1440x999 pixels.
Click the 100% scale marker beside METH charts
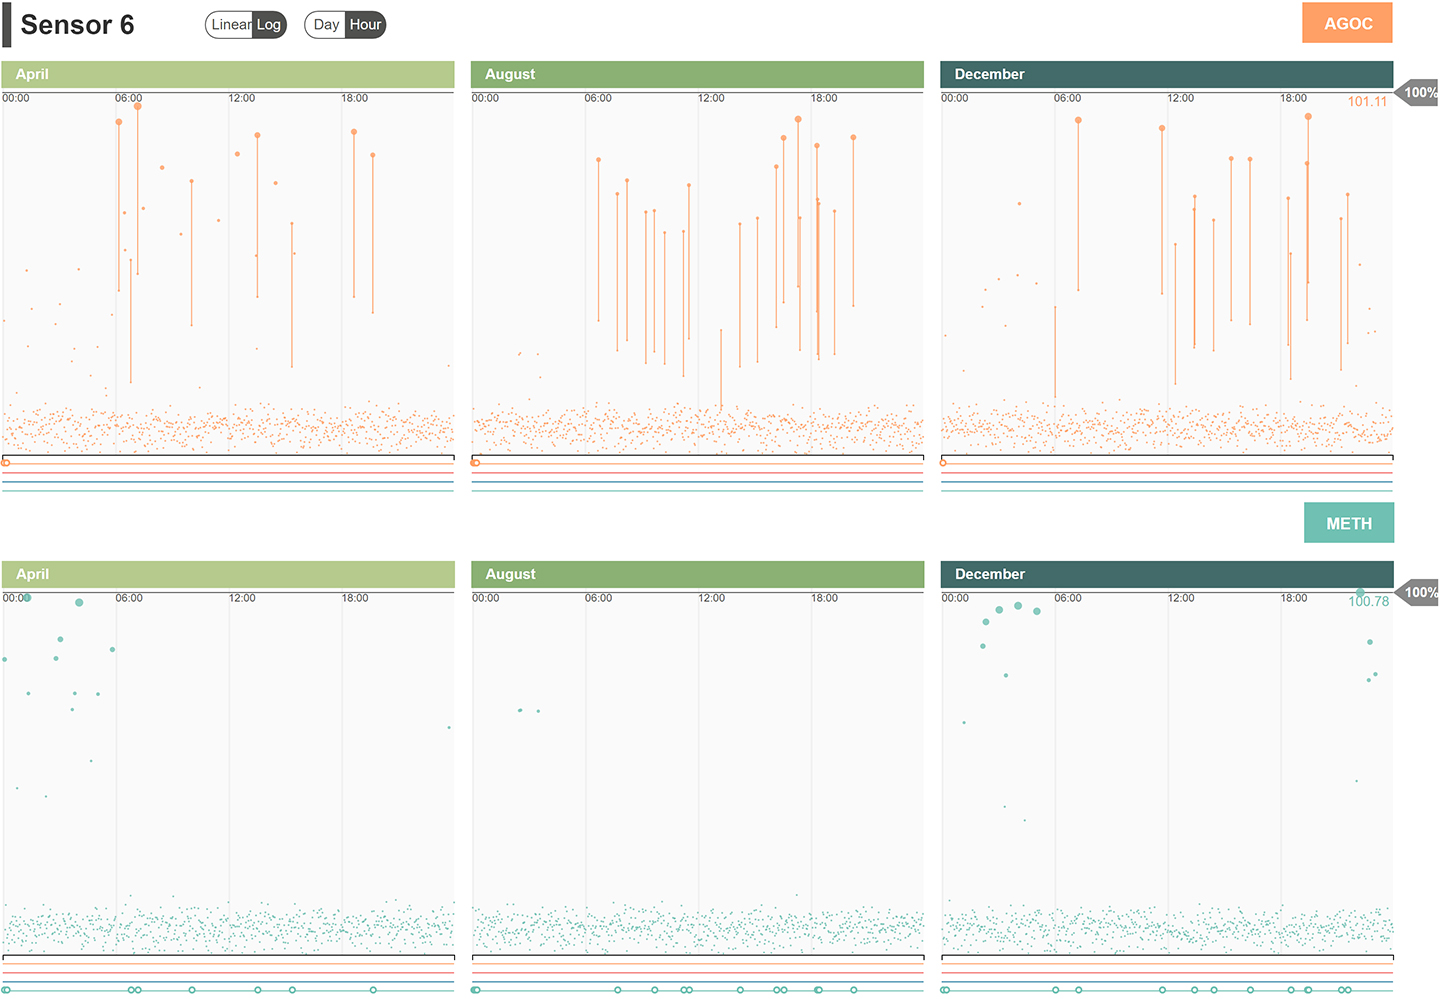click(1419, 593)
